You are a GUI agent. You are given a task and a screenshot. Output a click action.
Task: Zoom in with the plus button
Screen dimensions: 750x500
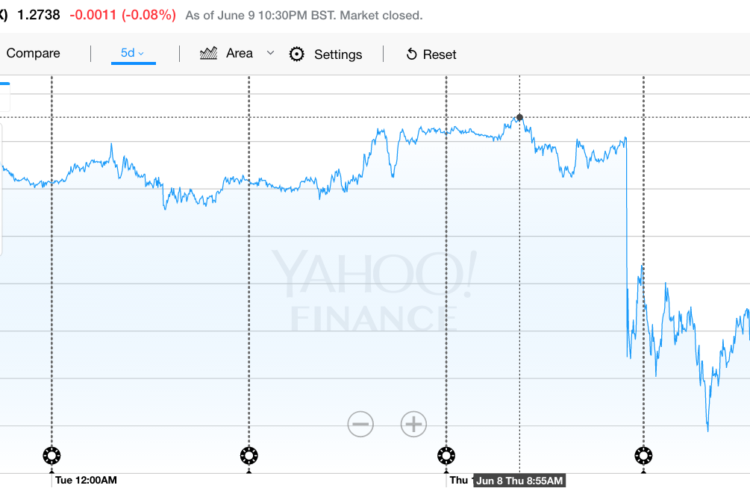414,424
